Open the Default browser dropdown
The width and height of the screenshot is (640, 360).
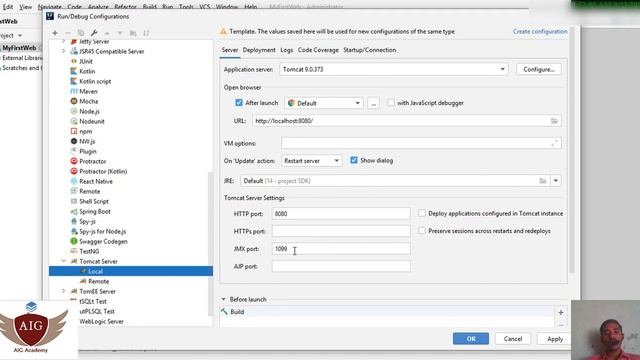[x=324, y=103]
